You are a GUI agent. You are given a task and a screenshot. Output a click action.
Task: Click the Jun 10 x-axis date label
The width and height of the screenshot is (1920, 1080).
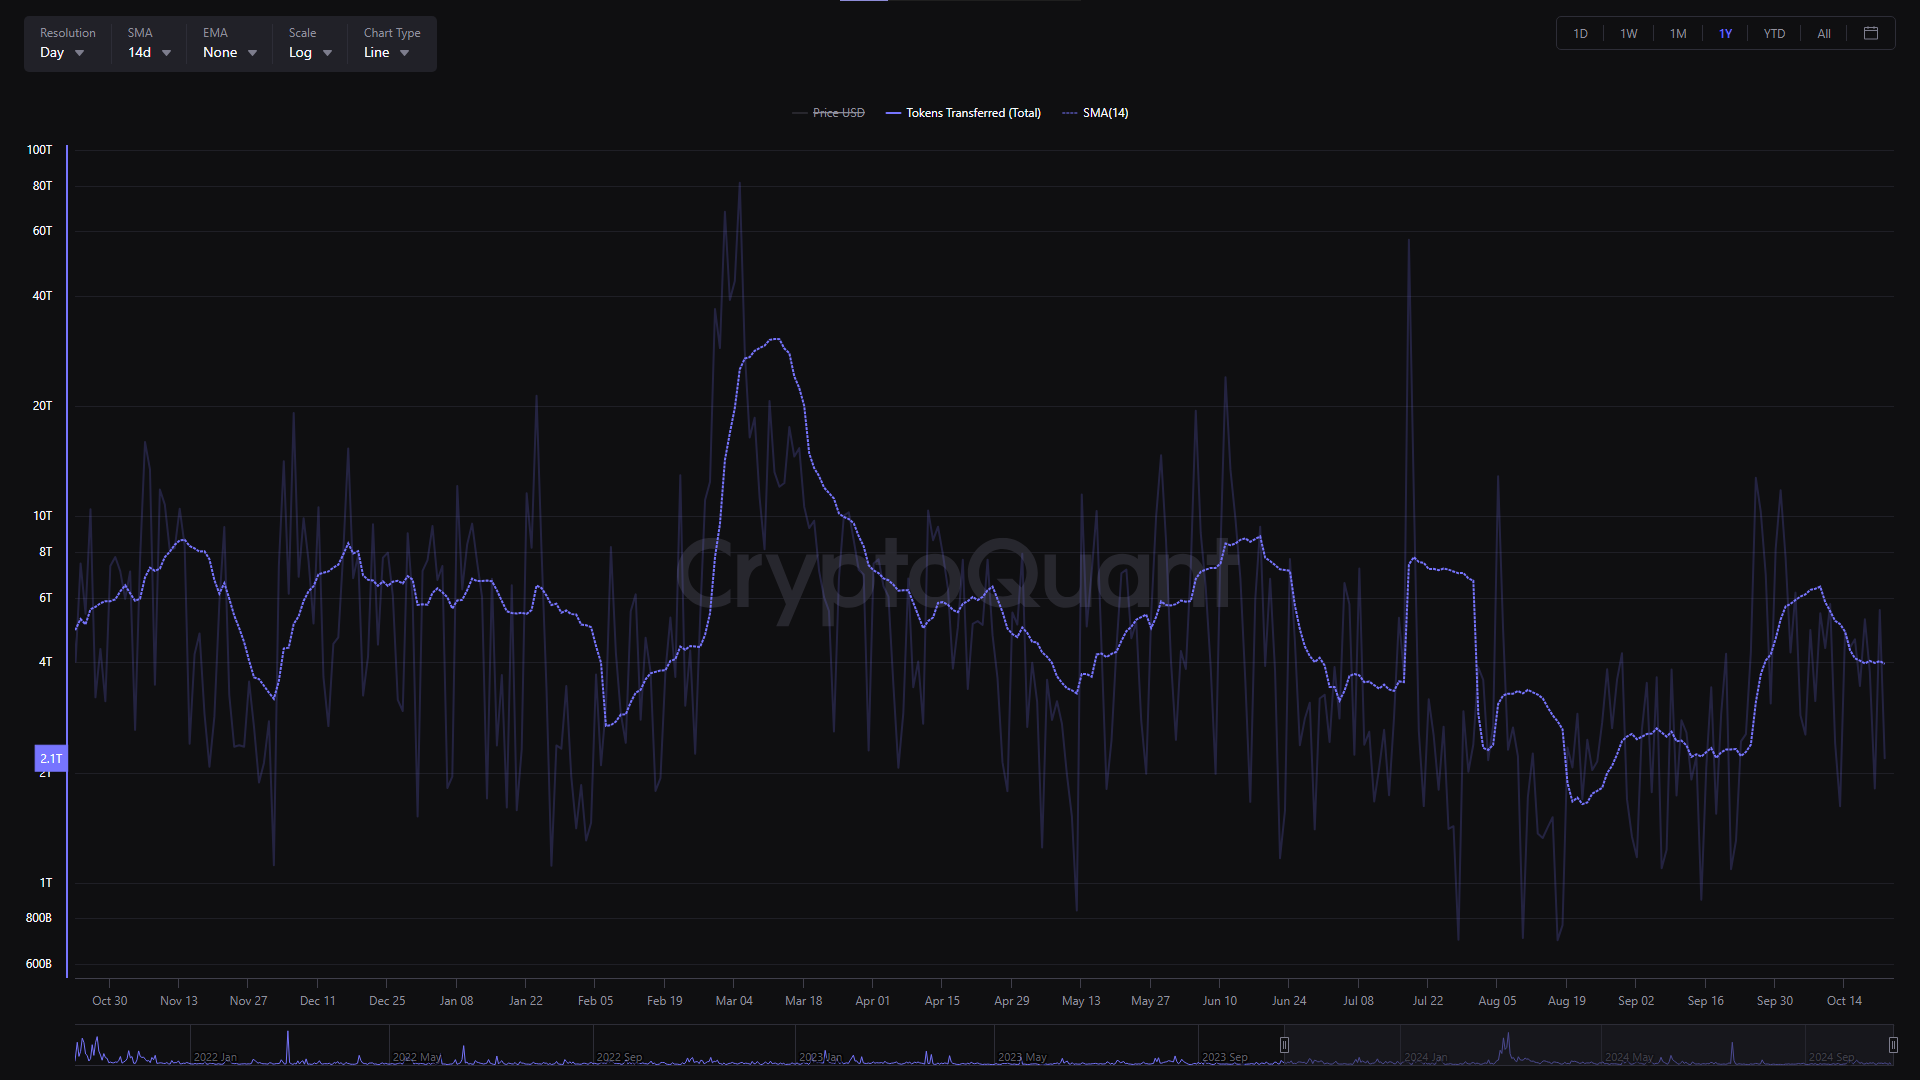click(x=1219, y=1001)
